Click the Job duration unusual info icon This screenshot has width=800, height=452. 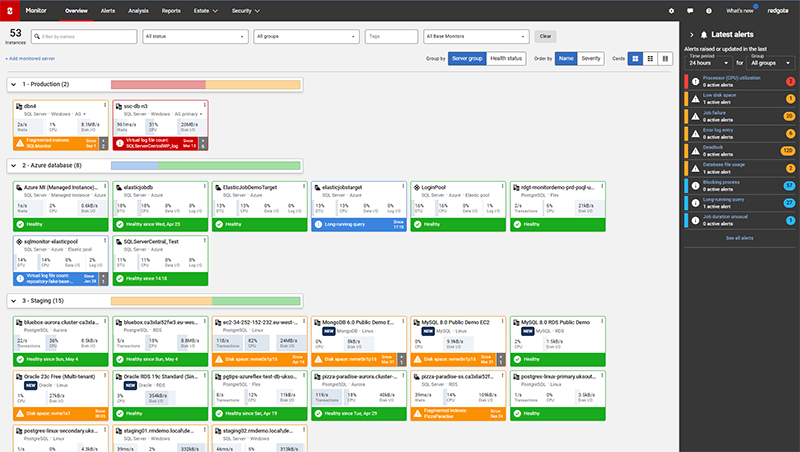point(695,220)
